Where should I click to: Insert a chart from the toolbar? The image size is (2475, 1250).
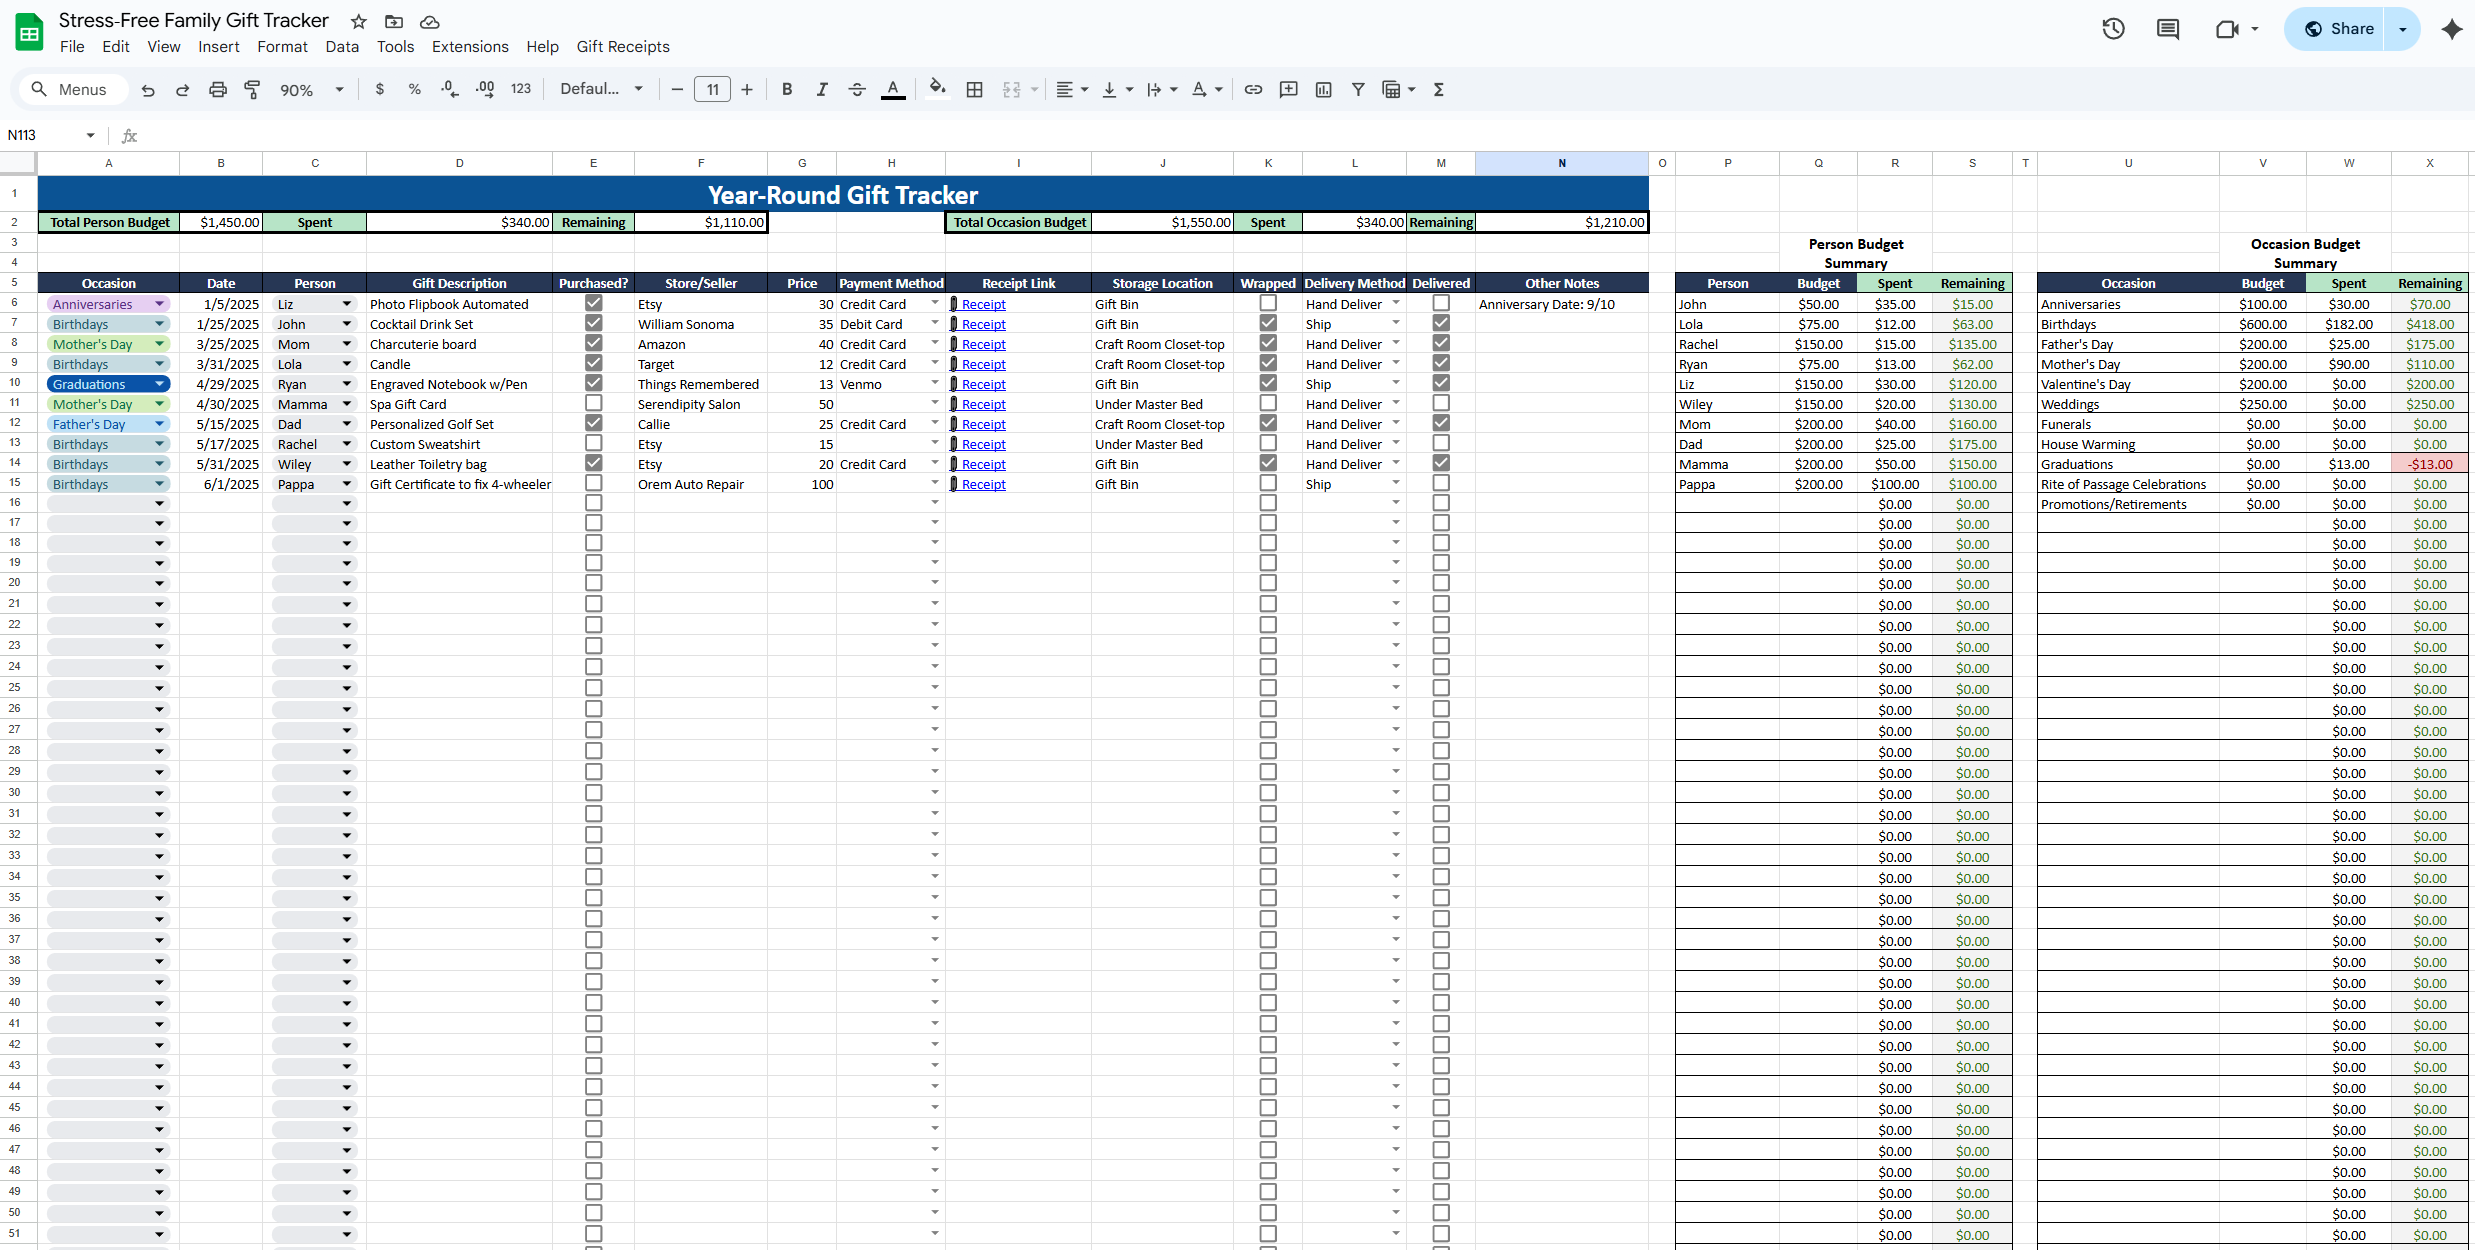1323,89
